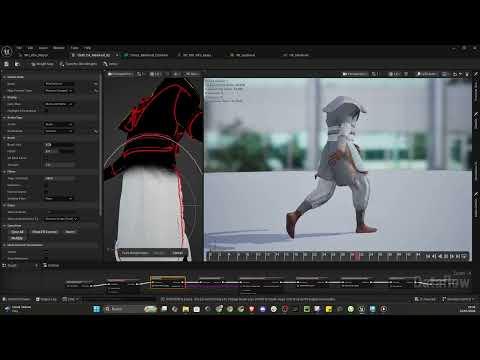Open the Content Drawer
This screenshot has height=360, width=480.
16,299
